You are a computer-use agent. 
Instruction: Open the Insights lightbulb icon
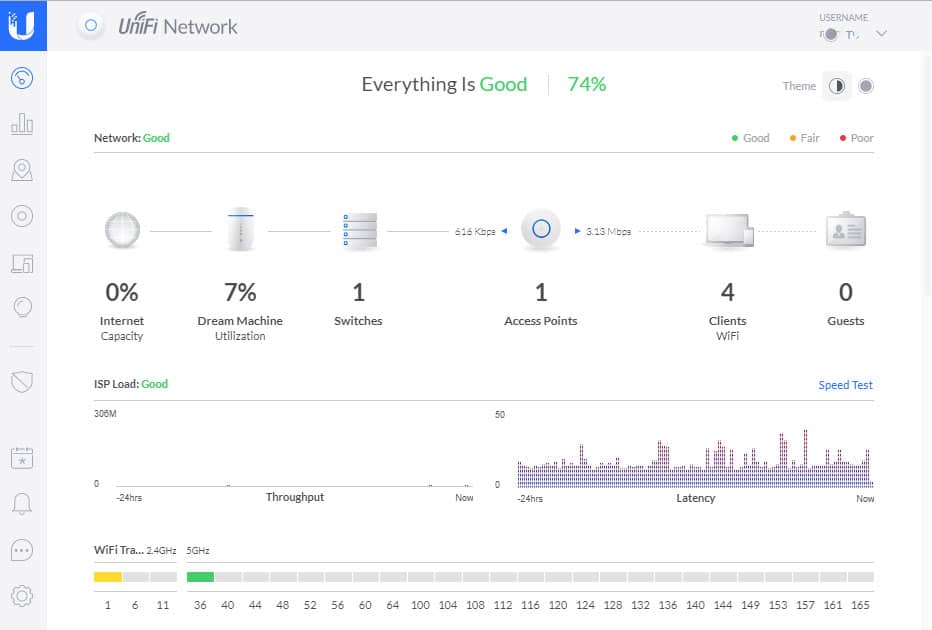coord(22,308)
